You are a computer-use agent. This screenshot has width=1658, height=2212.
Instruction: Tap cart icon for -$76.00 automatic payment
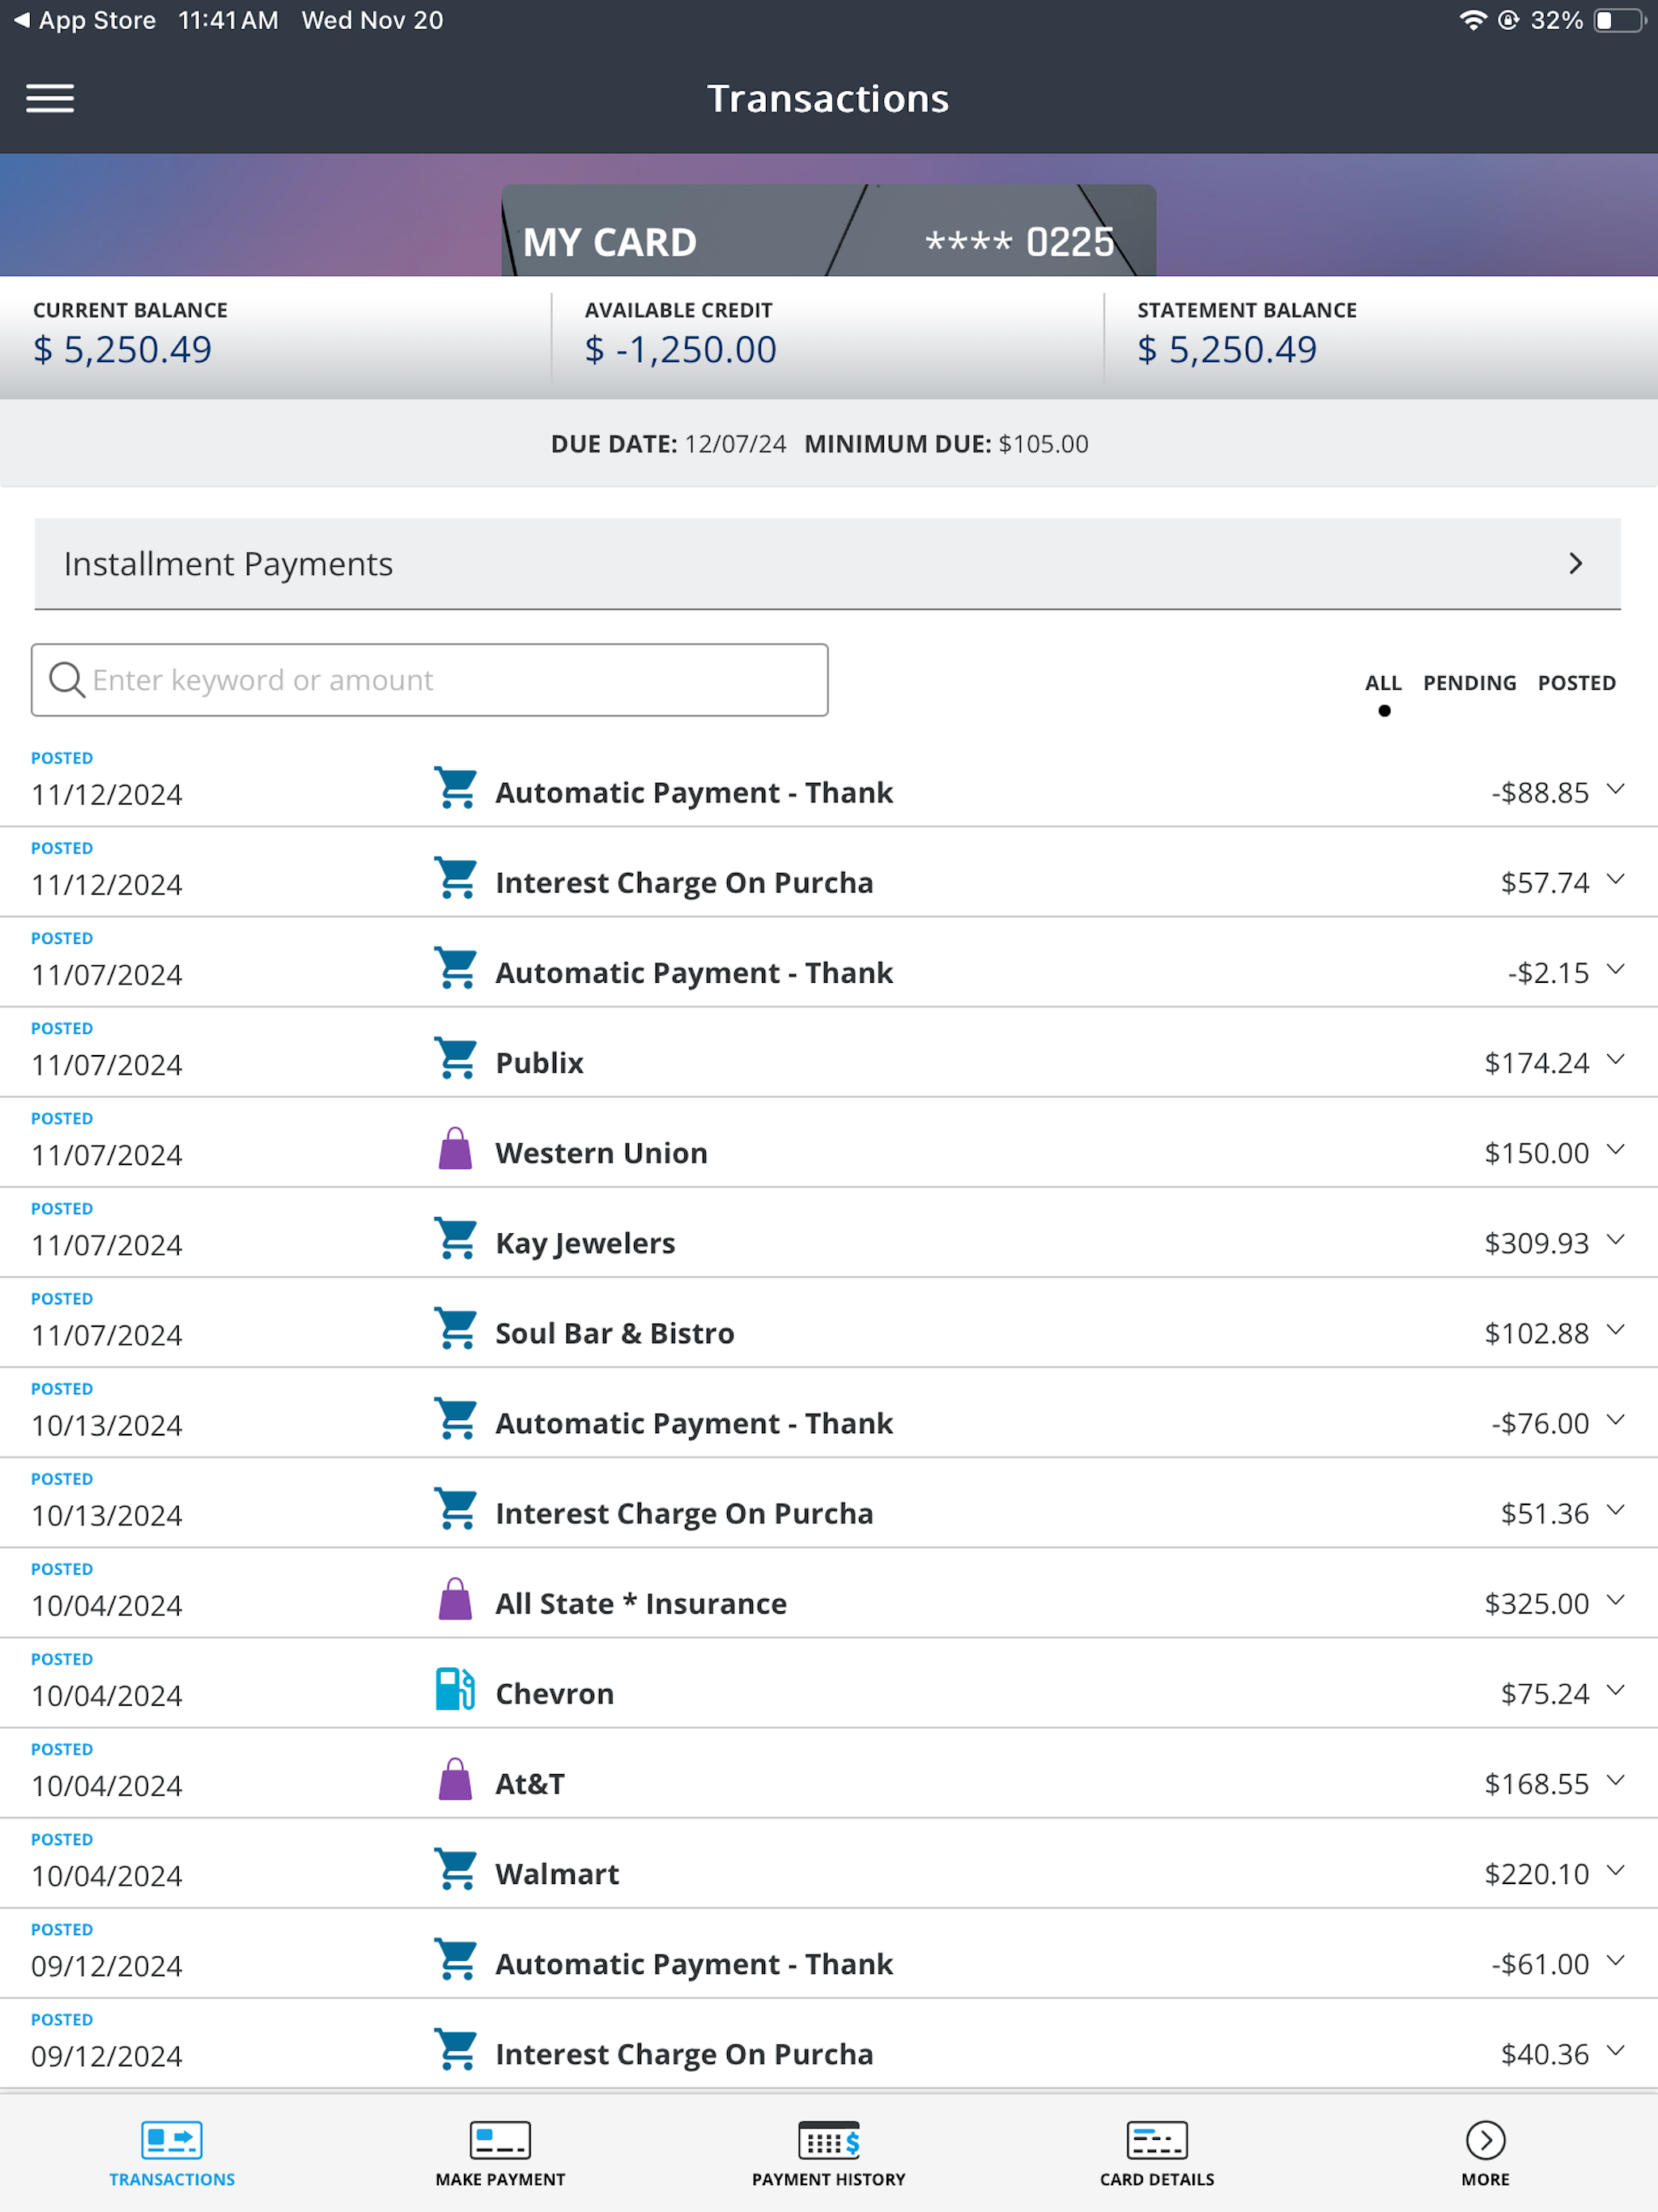456,1419
